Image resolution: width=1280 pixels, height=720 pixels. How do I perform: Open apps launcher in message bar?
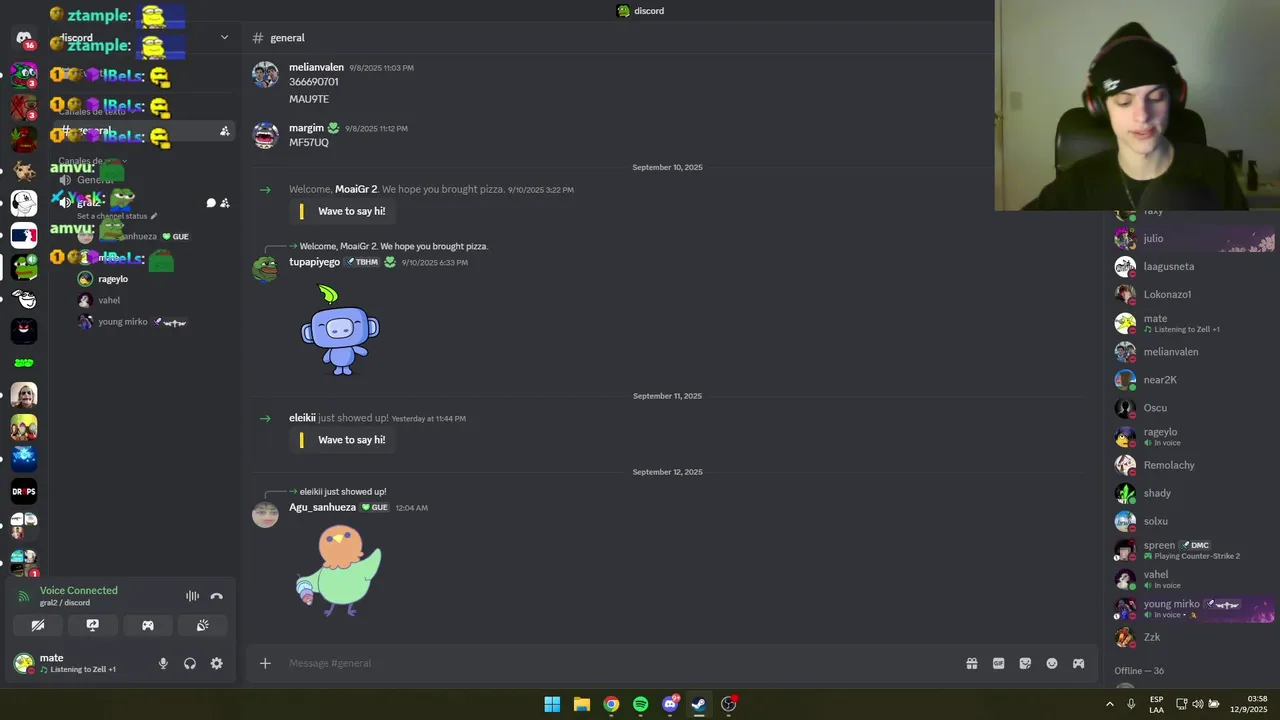click(1078, 663)
